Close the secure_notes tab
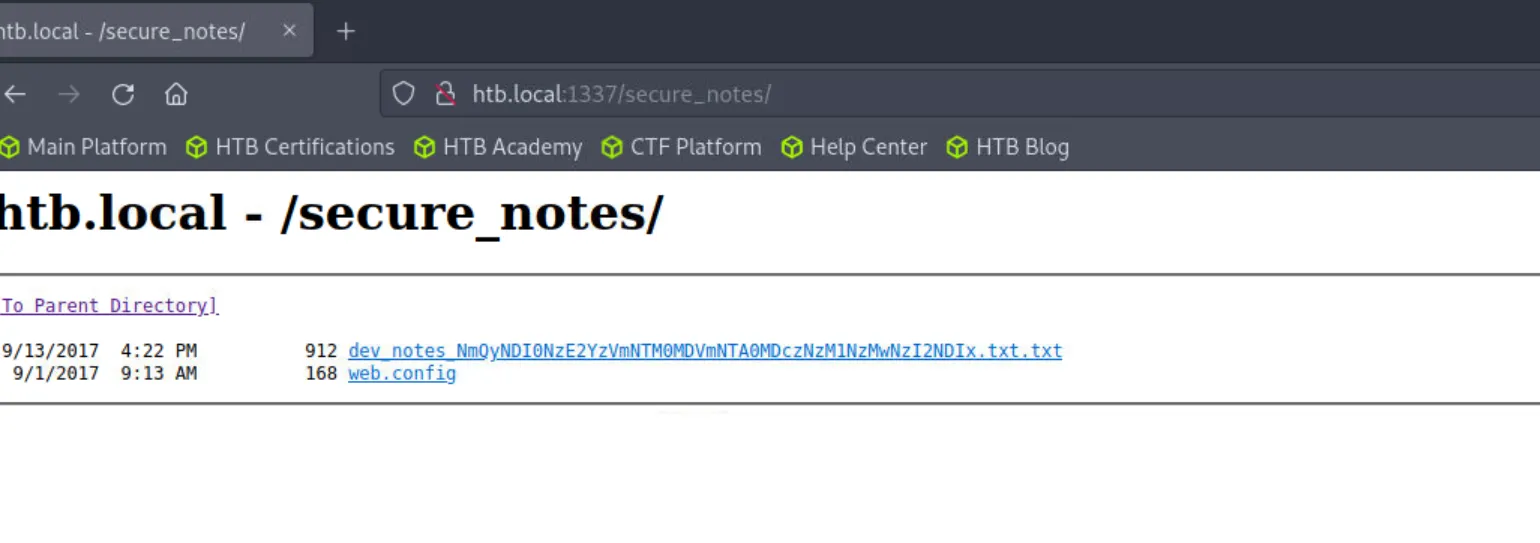1540x543 pixels. [x=289, y=30]
